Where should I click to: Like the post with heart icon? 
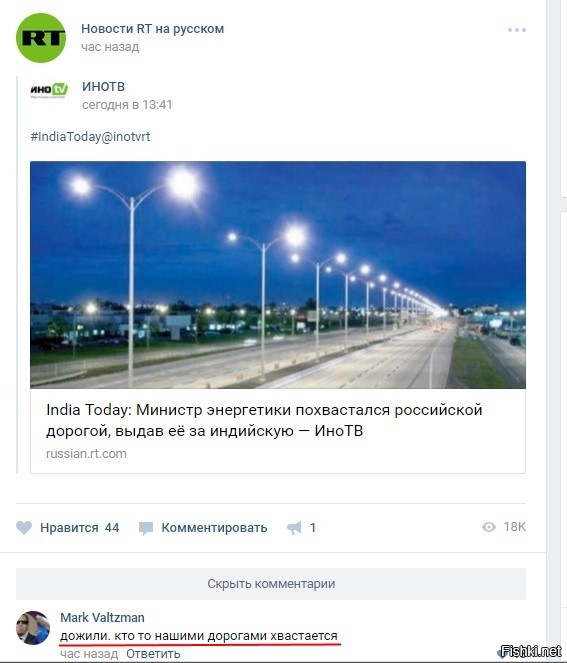[x=24, y=528]
